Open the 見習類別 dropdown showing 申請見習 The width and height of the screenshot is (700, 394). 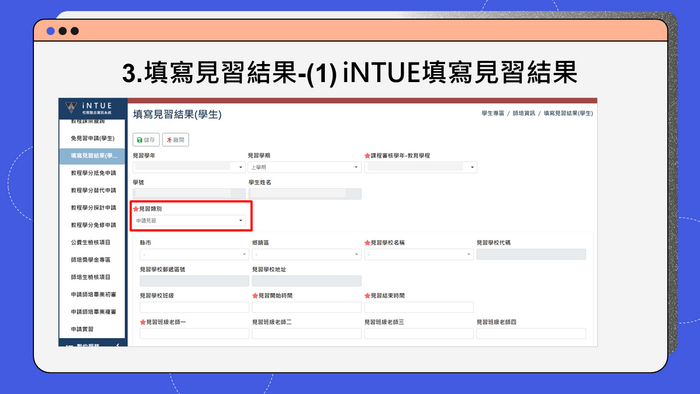189,220
